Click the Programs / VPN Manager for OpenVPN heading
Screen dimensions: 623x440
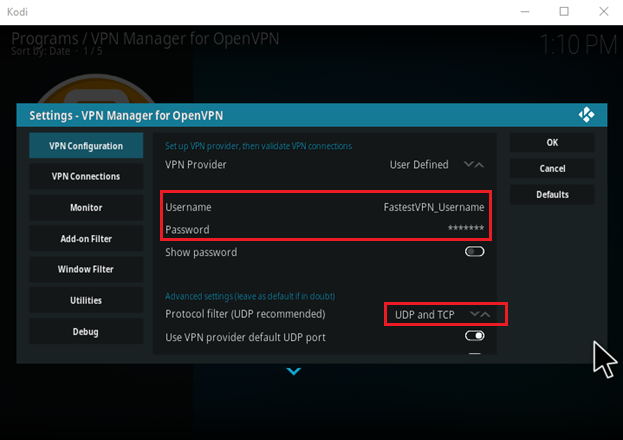145,39
